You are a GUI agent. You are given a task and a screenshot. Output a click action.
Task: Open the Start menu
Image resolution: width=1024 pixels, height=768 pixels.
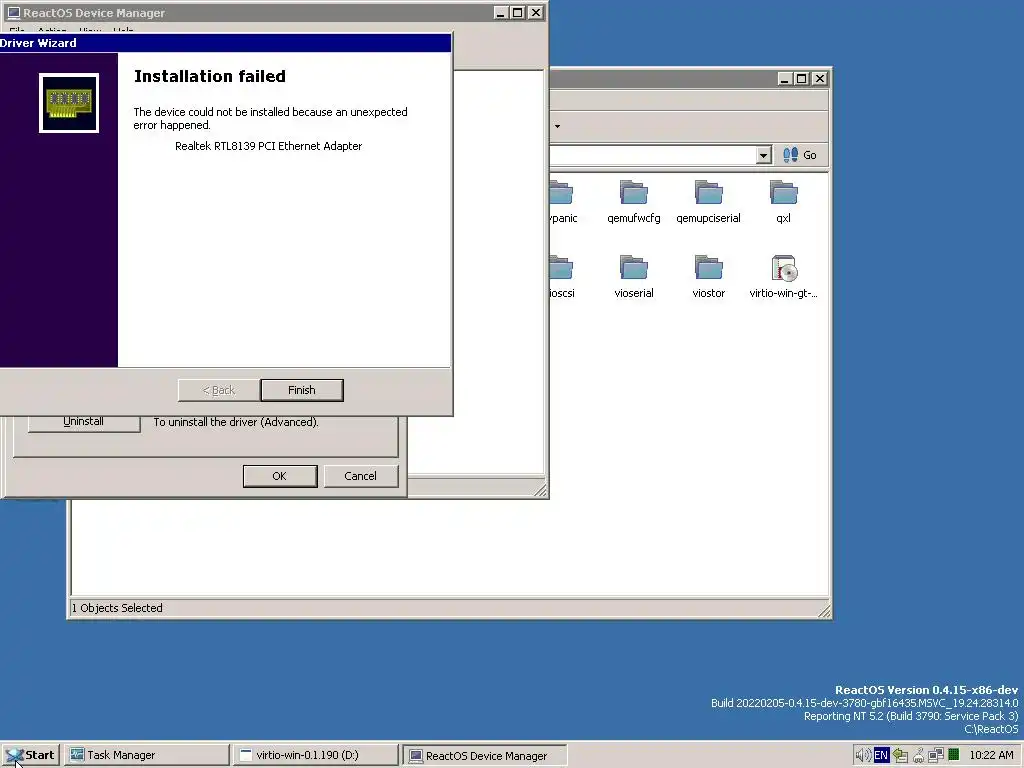click(31, 755)
